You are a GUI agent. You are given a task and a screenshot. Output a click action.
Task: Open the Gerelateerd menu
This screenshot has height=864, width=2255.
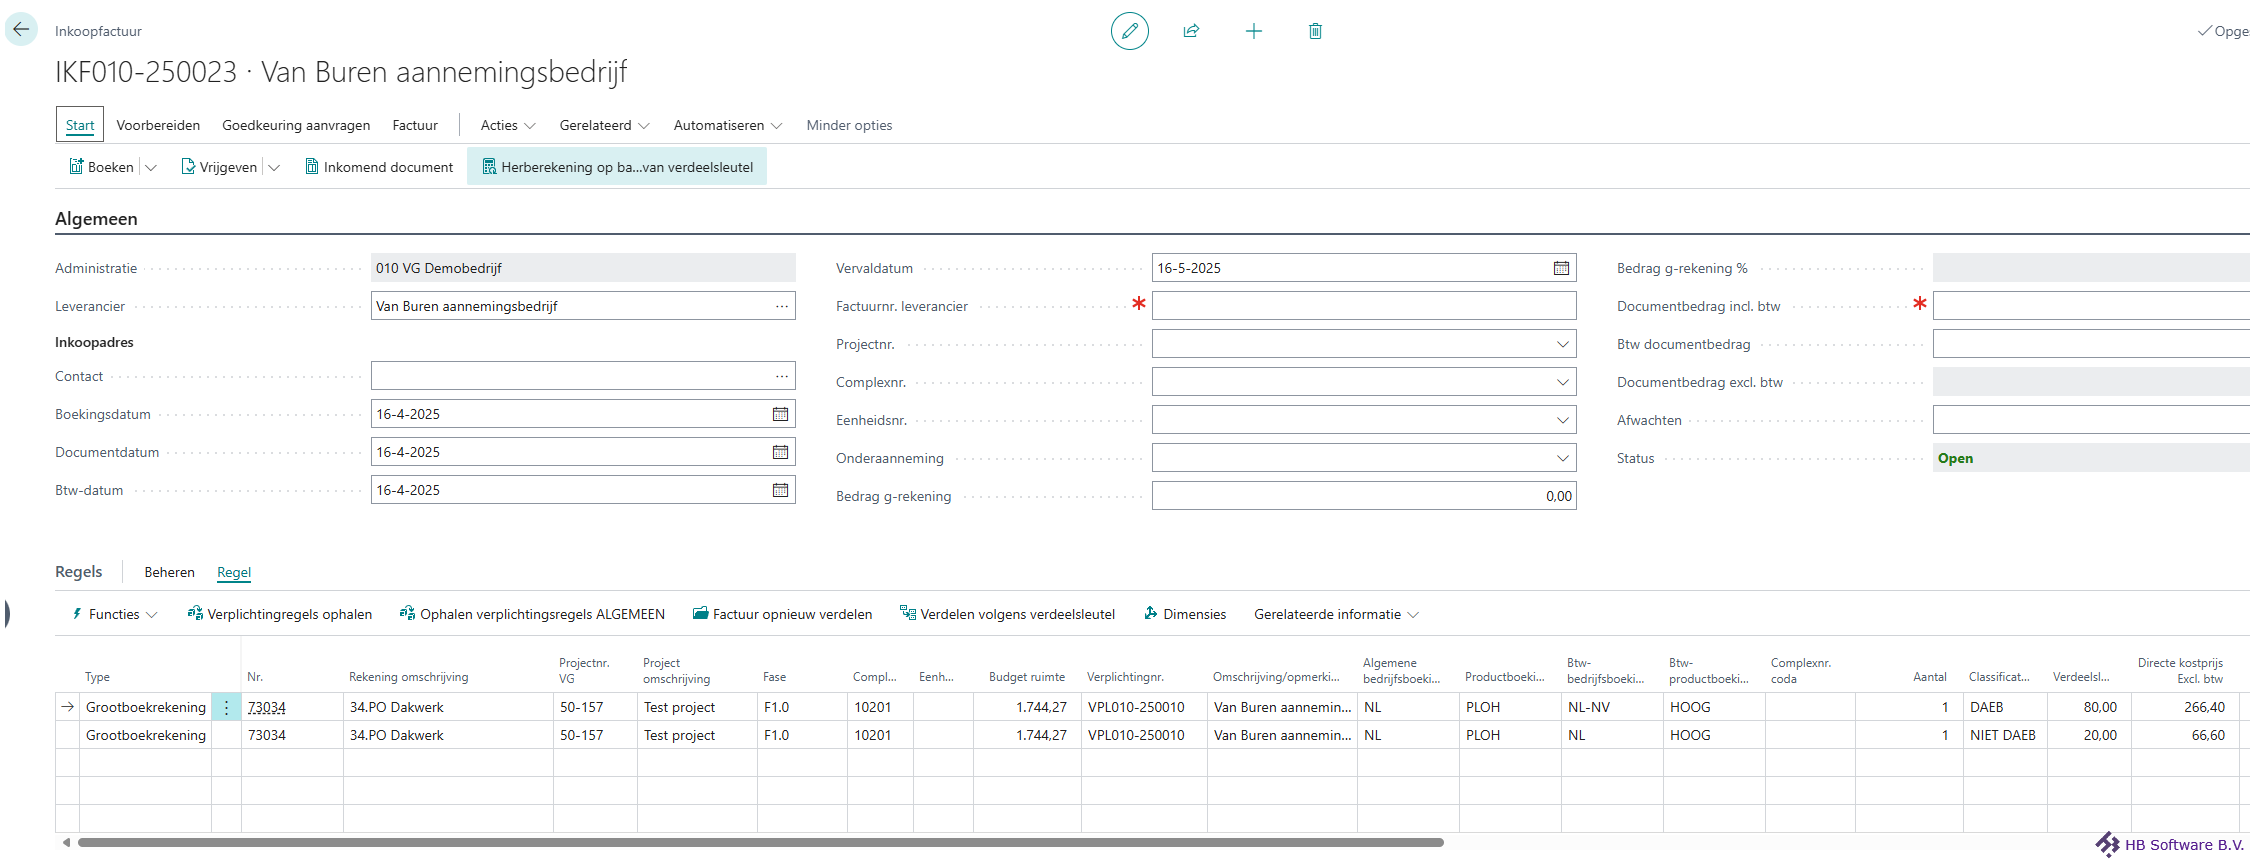click(604, 125)
